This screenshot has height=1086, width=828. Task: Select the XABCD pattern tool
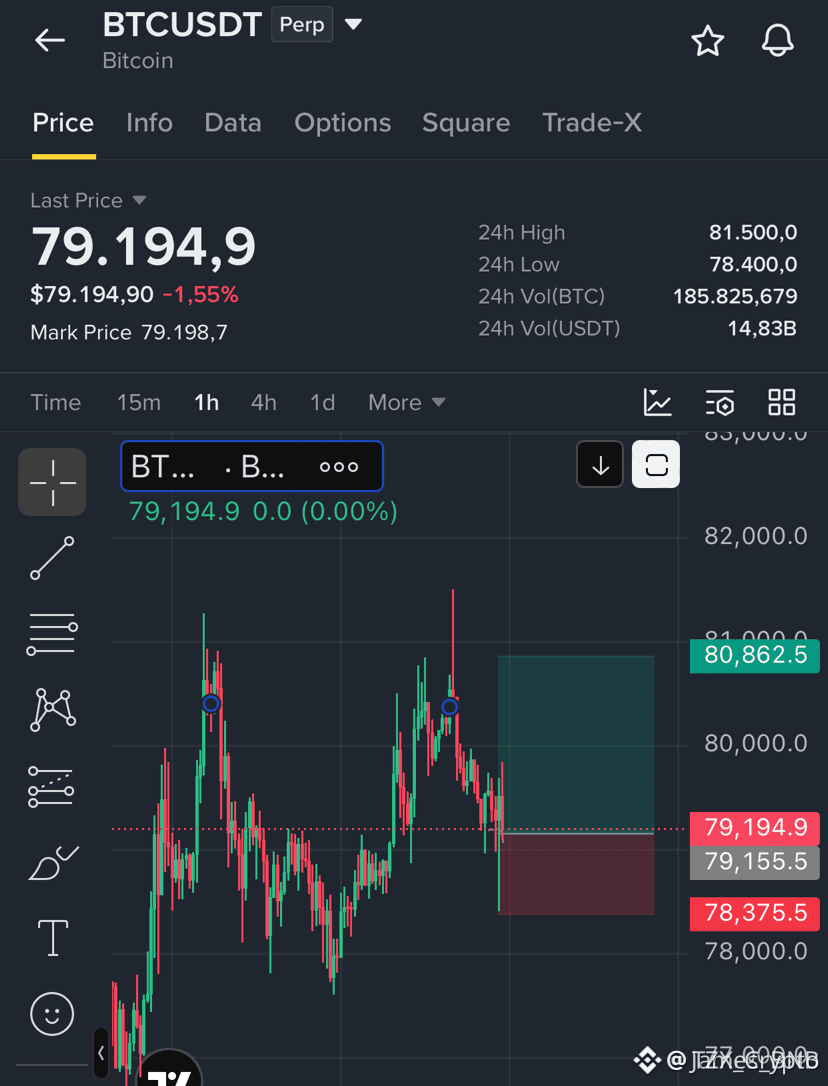pos(53,710)
